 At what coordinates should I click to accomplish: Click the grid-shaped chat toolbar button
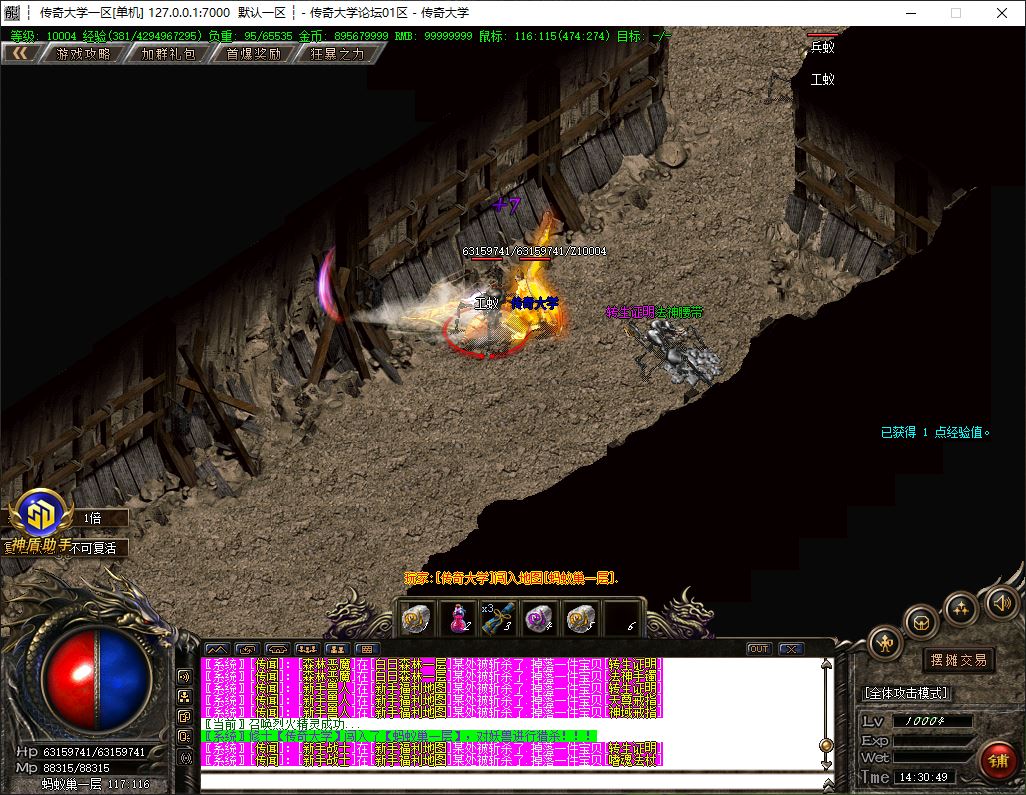tap(367, 649)
